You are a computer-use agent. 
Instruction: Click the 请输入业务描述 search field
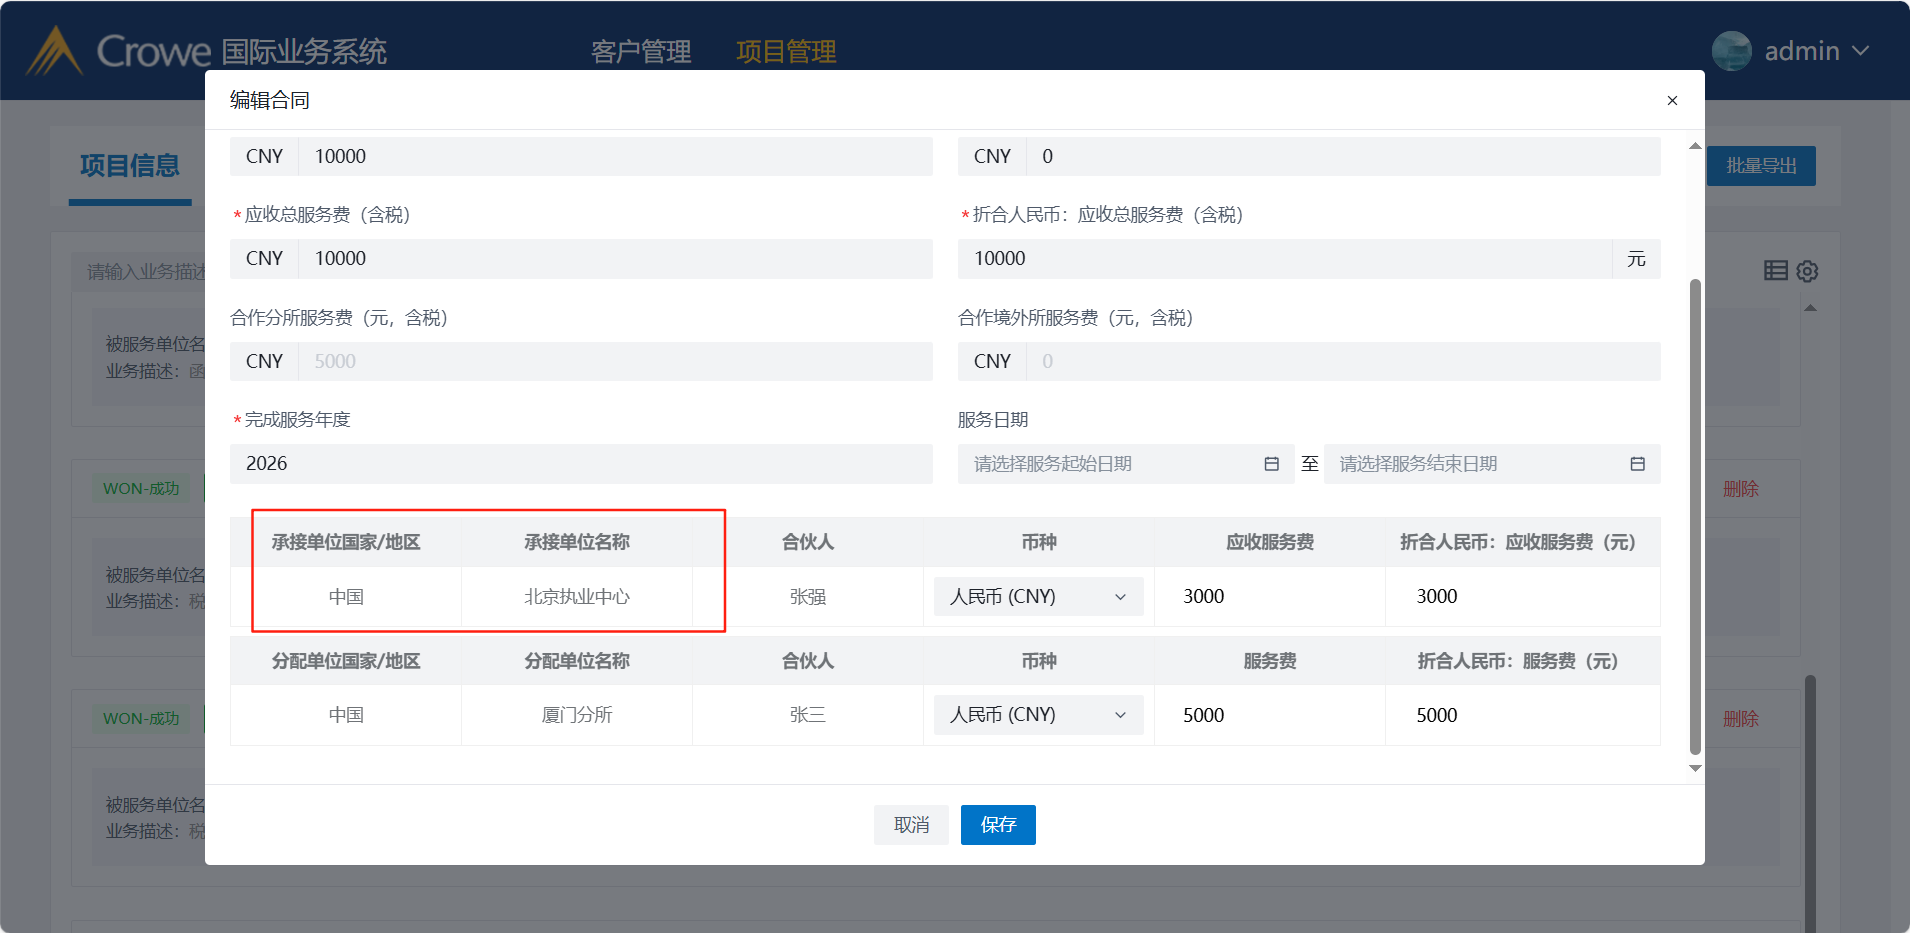tap(140, 272)
